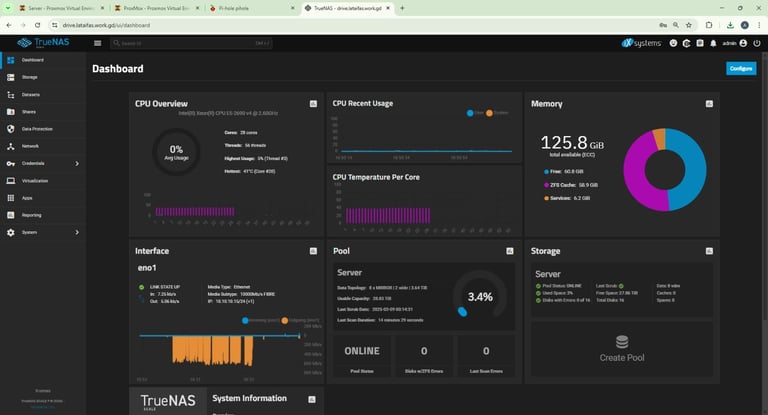Click the browser address bar

(x=353, y=25)
